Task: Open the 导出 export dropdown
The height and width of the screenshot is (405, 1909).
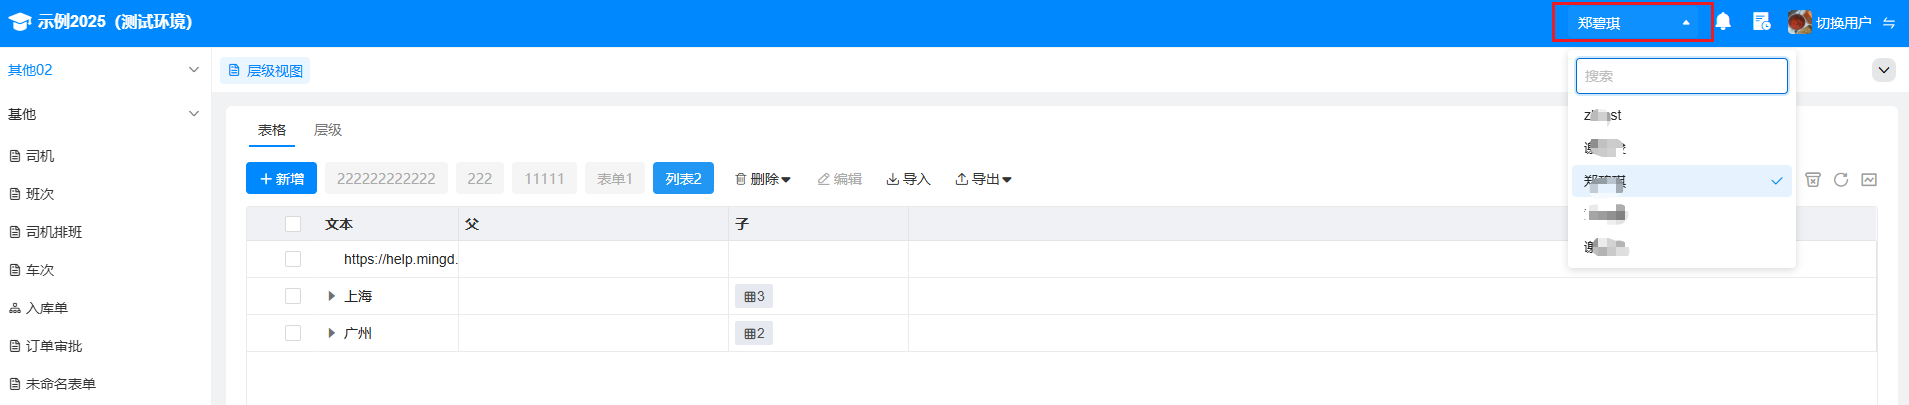Action: [983, 179]
